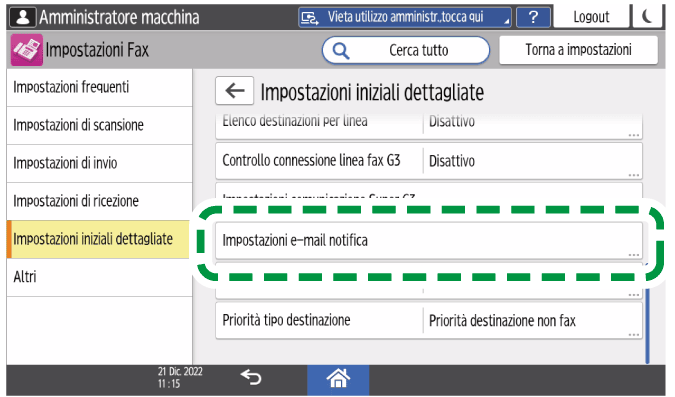Select Impostazioni di ricezione section
Image resolution: width=675 pixels, height=397 pixels.
pyautogui.click(x=99, y=201)
